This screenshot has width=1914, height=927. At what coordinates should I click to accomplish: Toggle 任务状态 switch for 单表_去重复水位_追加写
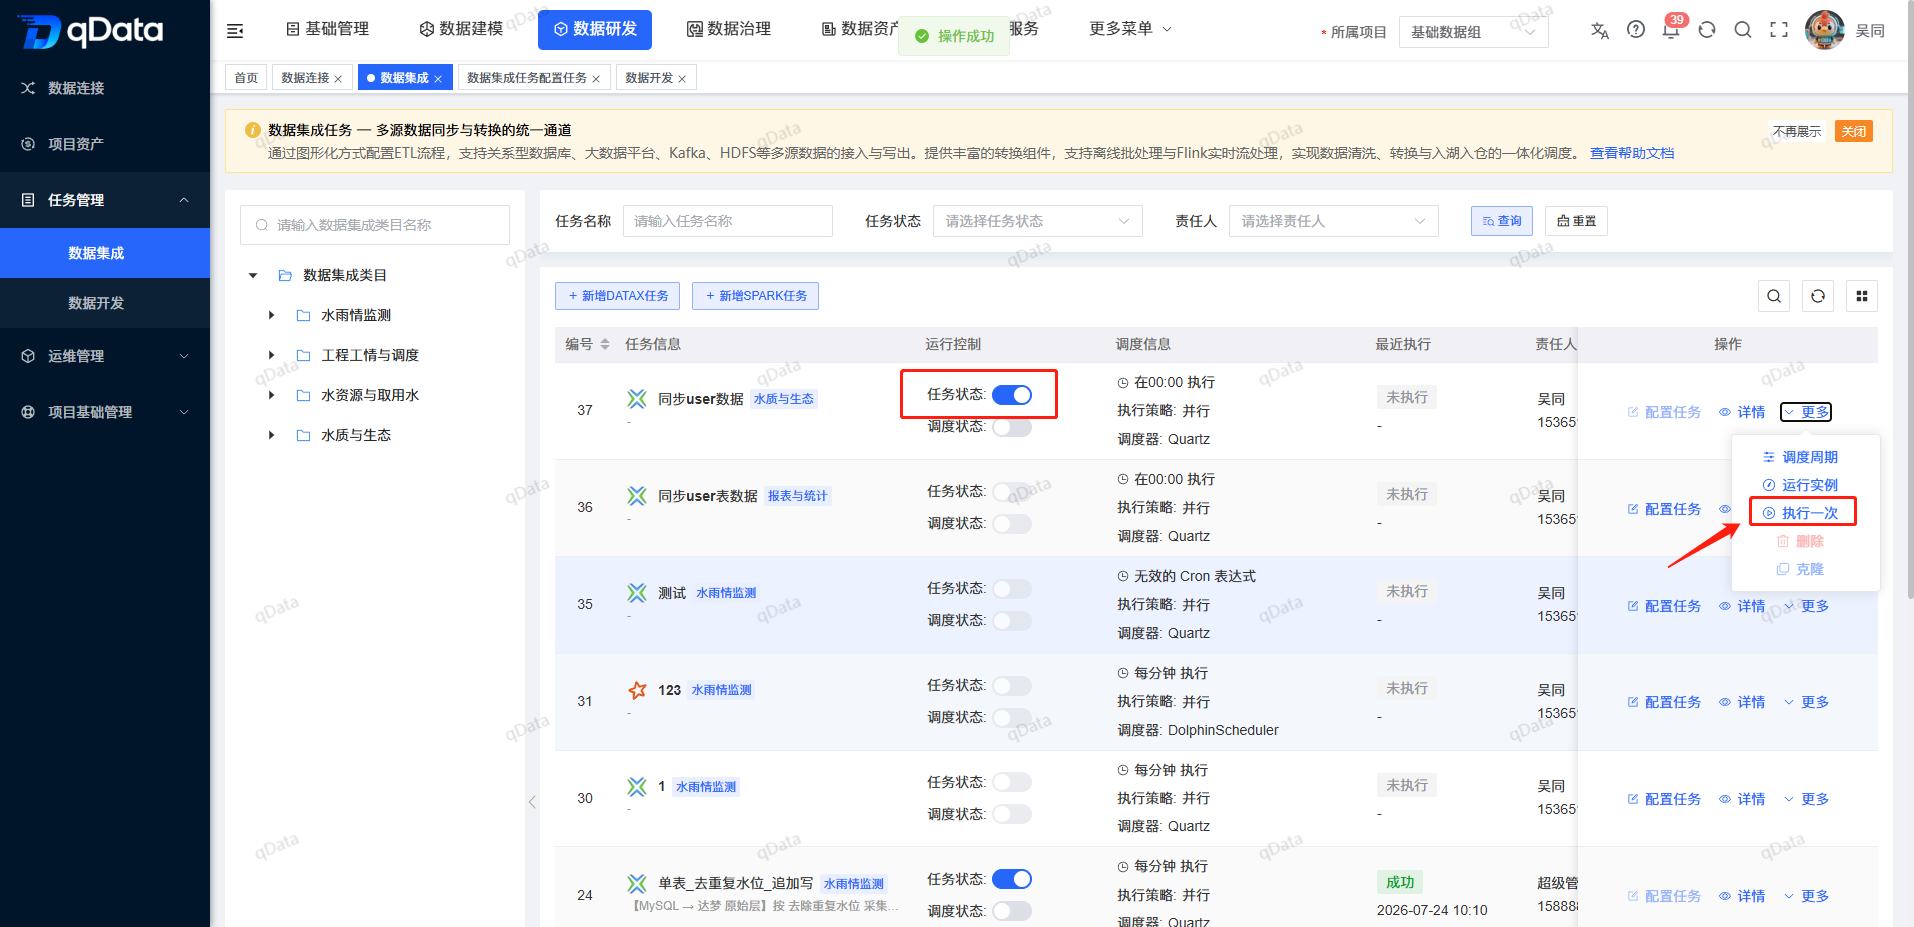[1012, 879]
